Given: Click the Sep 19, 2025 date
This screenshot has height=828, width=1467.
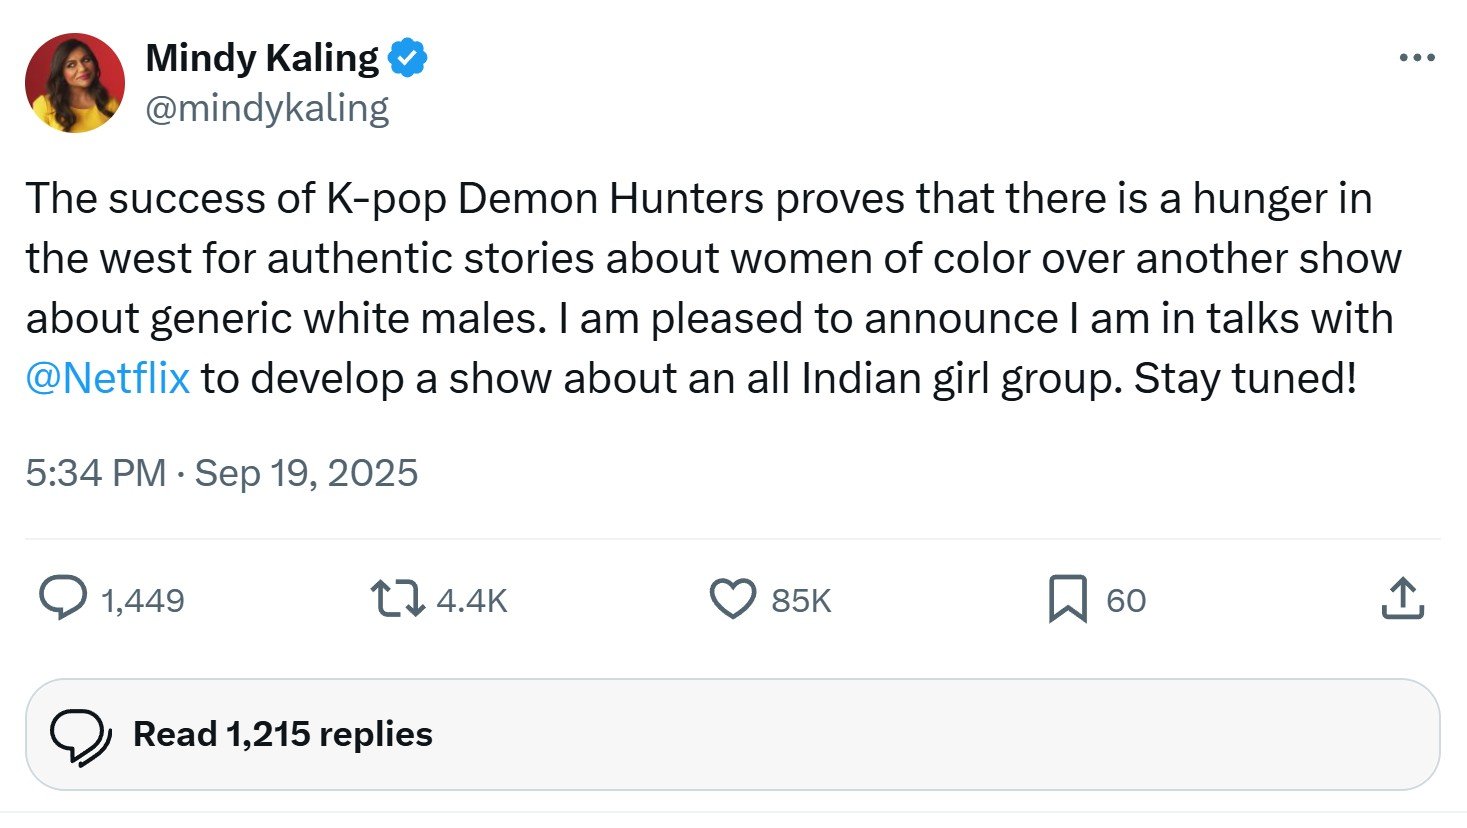Looking at the screenshot, I should pos(306,473).
